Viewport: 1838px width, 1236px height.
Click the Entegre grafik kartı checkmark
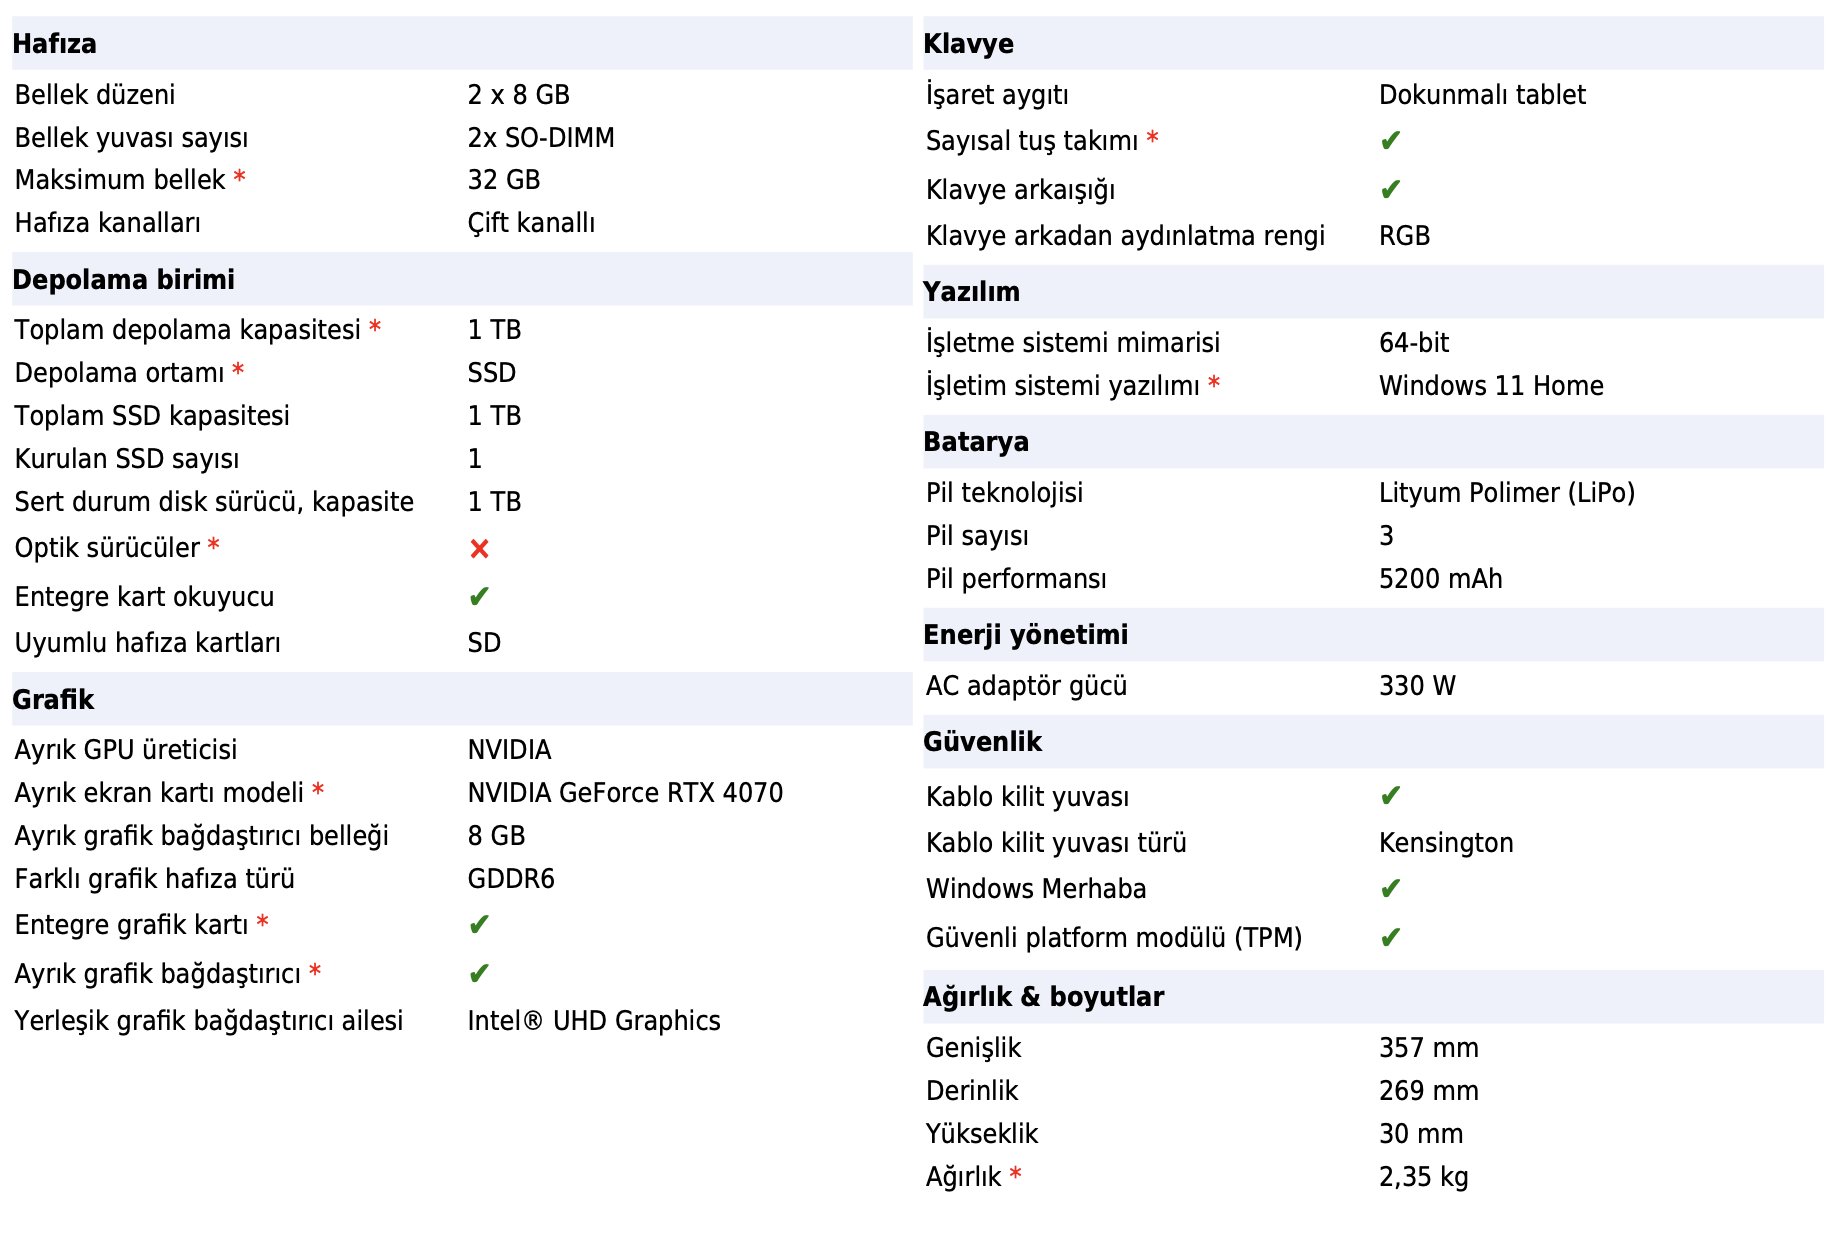coord(479,925)
